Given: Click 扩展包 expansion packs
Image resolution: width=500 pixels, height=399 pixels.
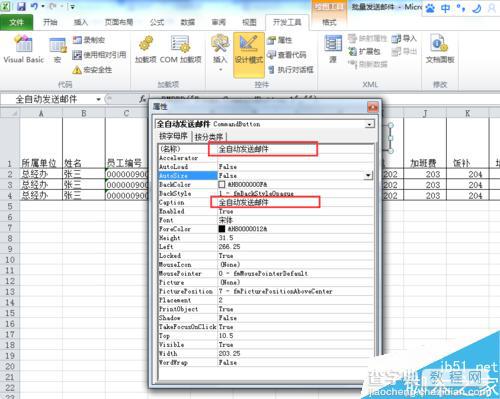Looking at the screenshot, I should (364, 51).
